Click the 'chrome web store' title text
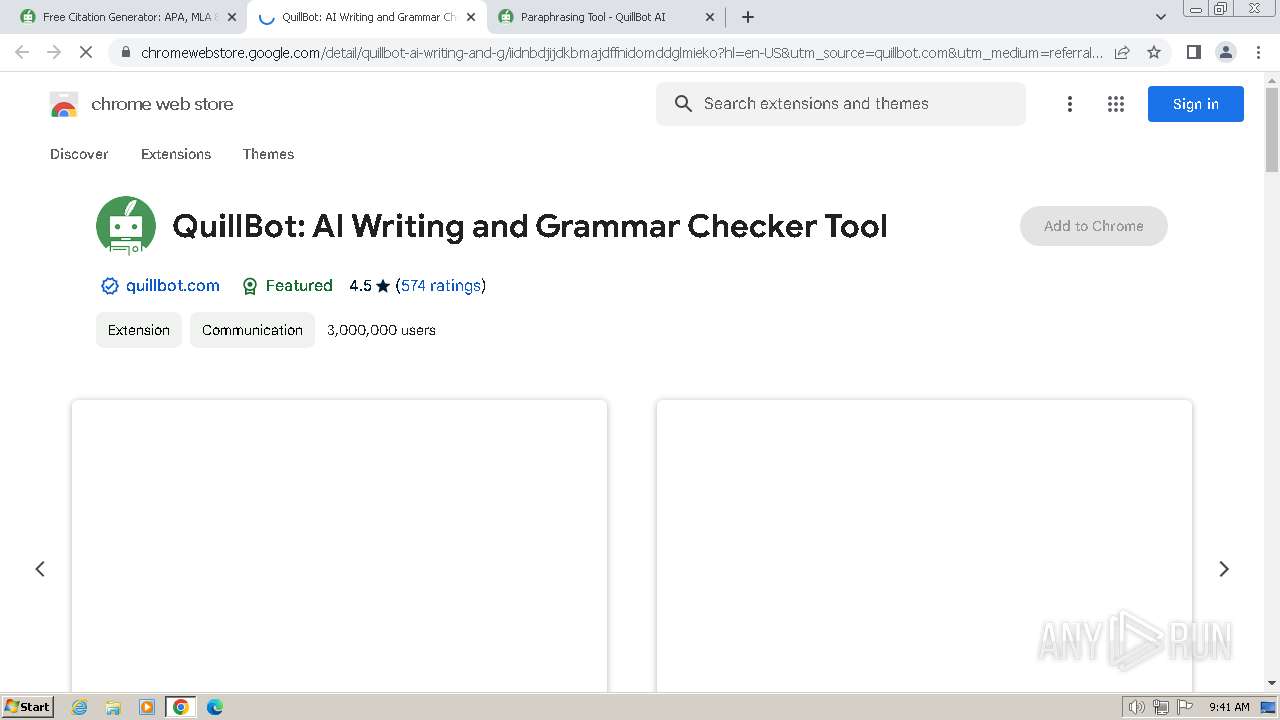This screenshot has width=1280, height=720. coord(162,104)
